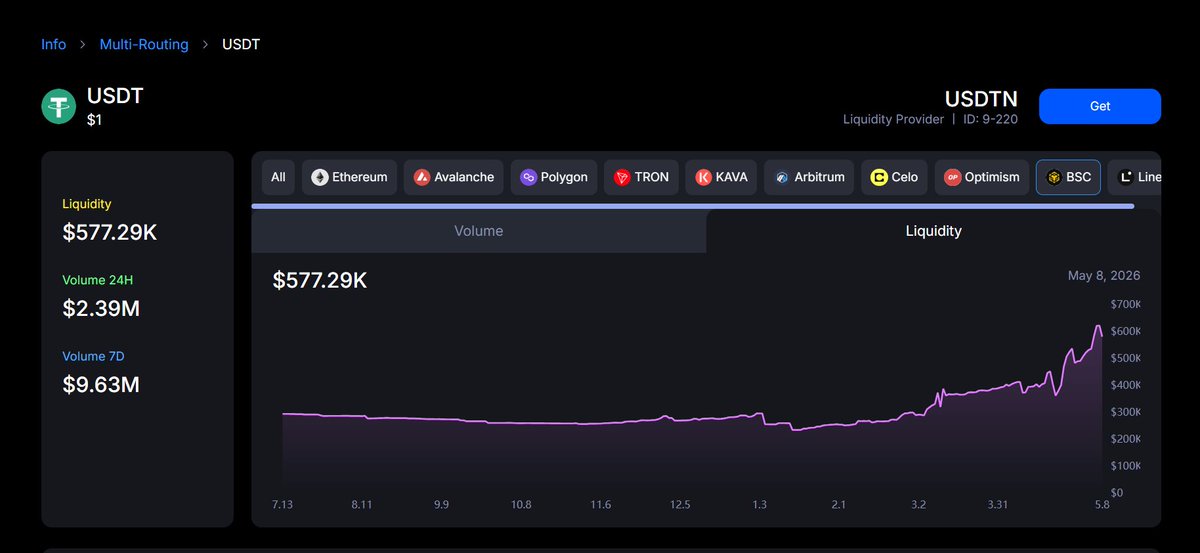Select the partially visible Linea chain

(x=1135, y=177)
